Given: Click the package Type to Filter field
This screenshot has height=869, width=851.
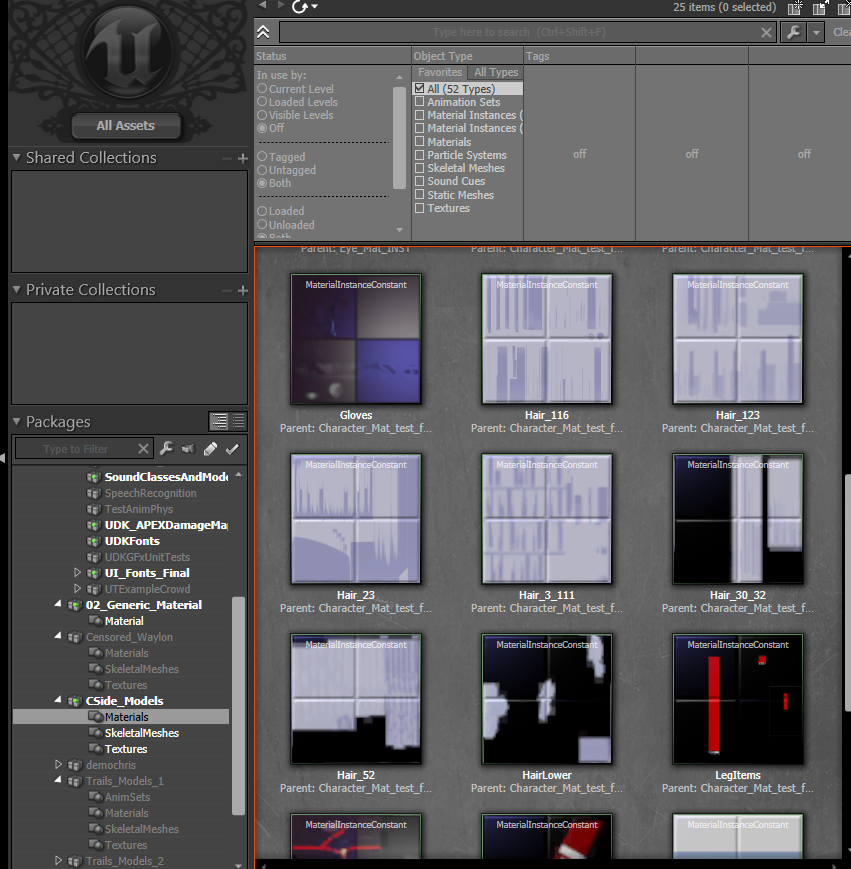Looking at the screenshot, I should pyautogui.click(x=76, y=449).
